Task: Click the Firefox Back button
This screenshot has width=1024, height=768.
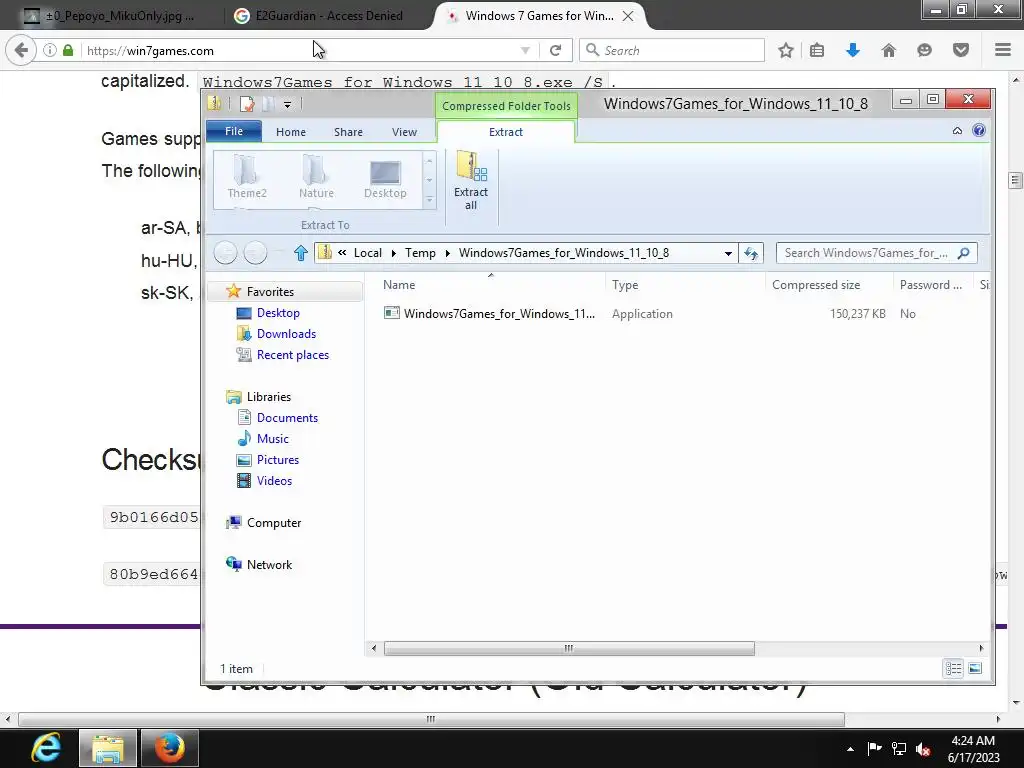Action: coord(21,50)
